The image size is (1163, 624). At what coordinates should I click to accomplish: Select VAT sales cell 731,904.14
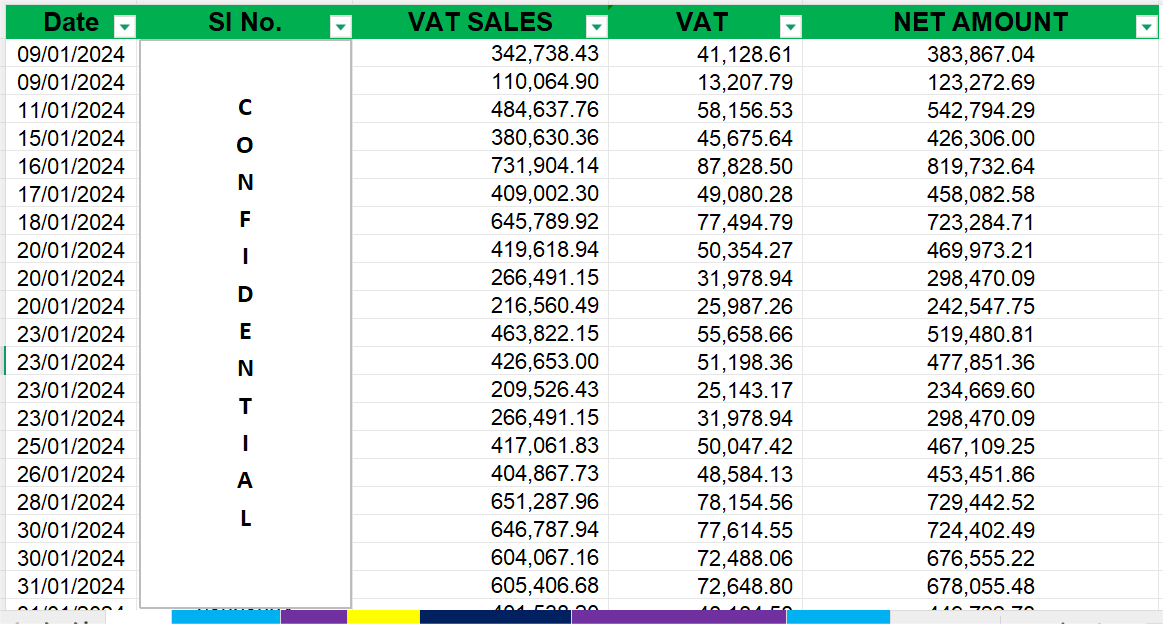pyautogui.click(x=545, y=166)
